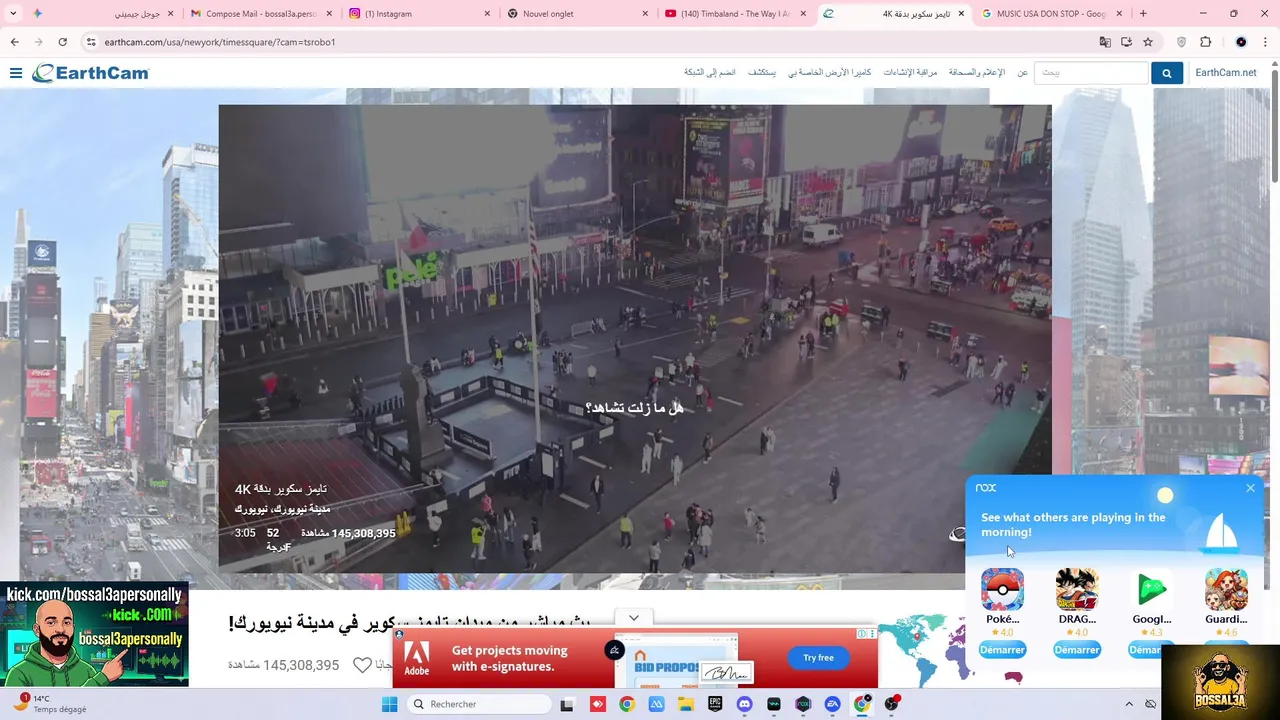This screenshot has height=720, width=1280.
Task: Show hidden system tray icons
Action: tap(1129, 704)
